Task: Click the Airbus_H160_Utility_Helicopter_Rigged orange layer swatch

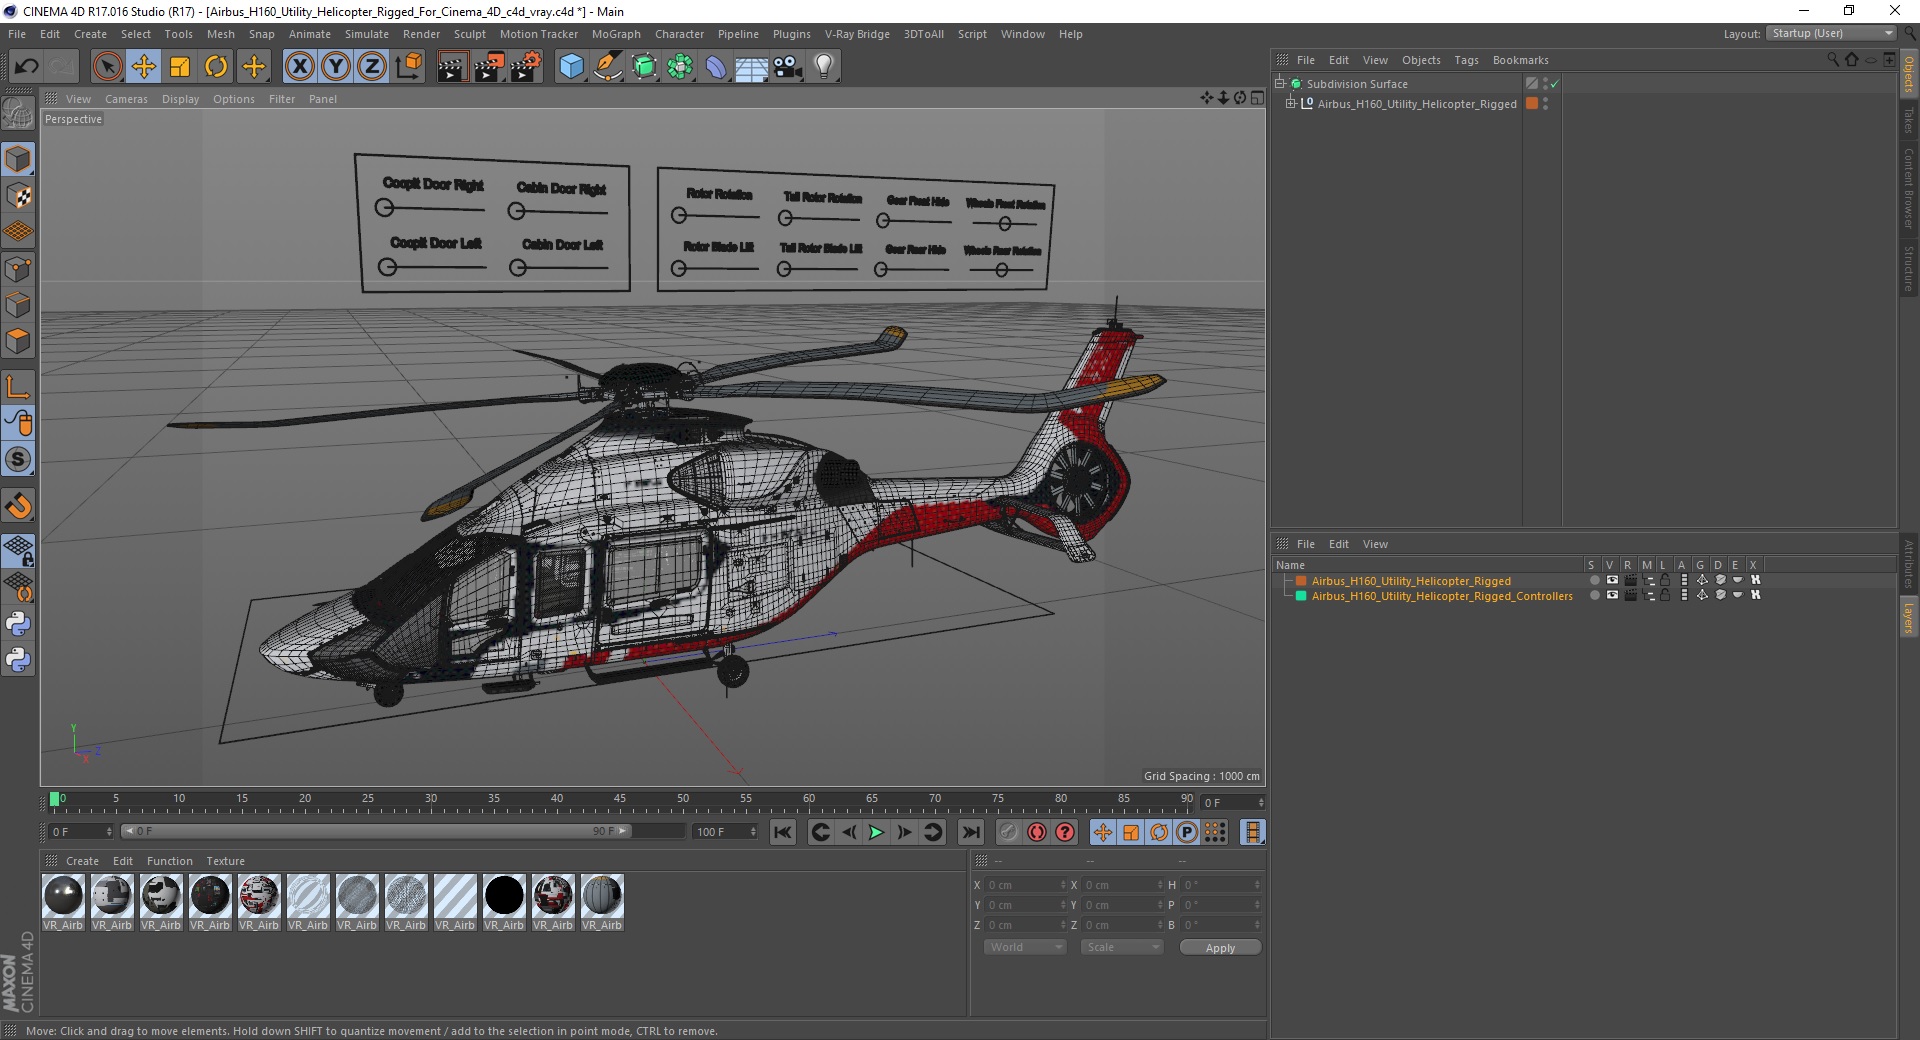Action: (1301, 581)
